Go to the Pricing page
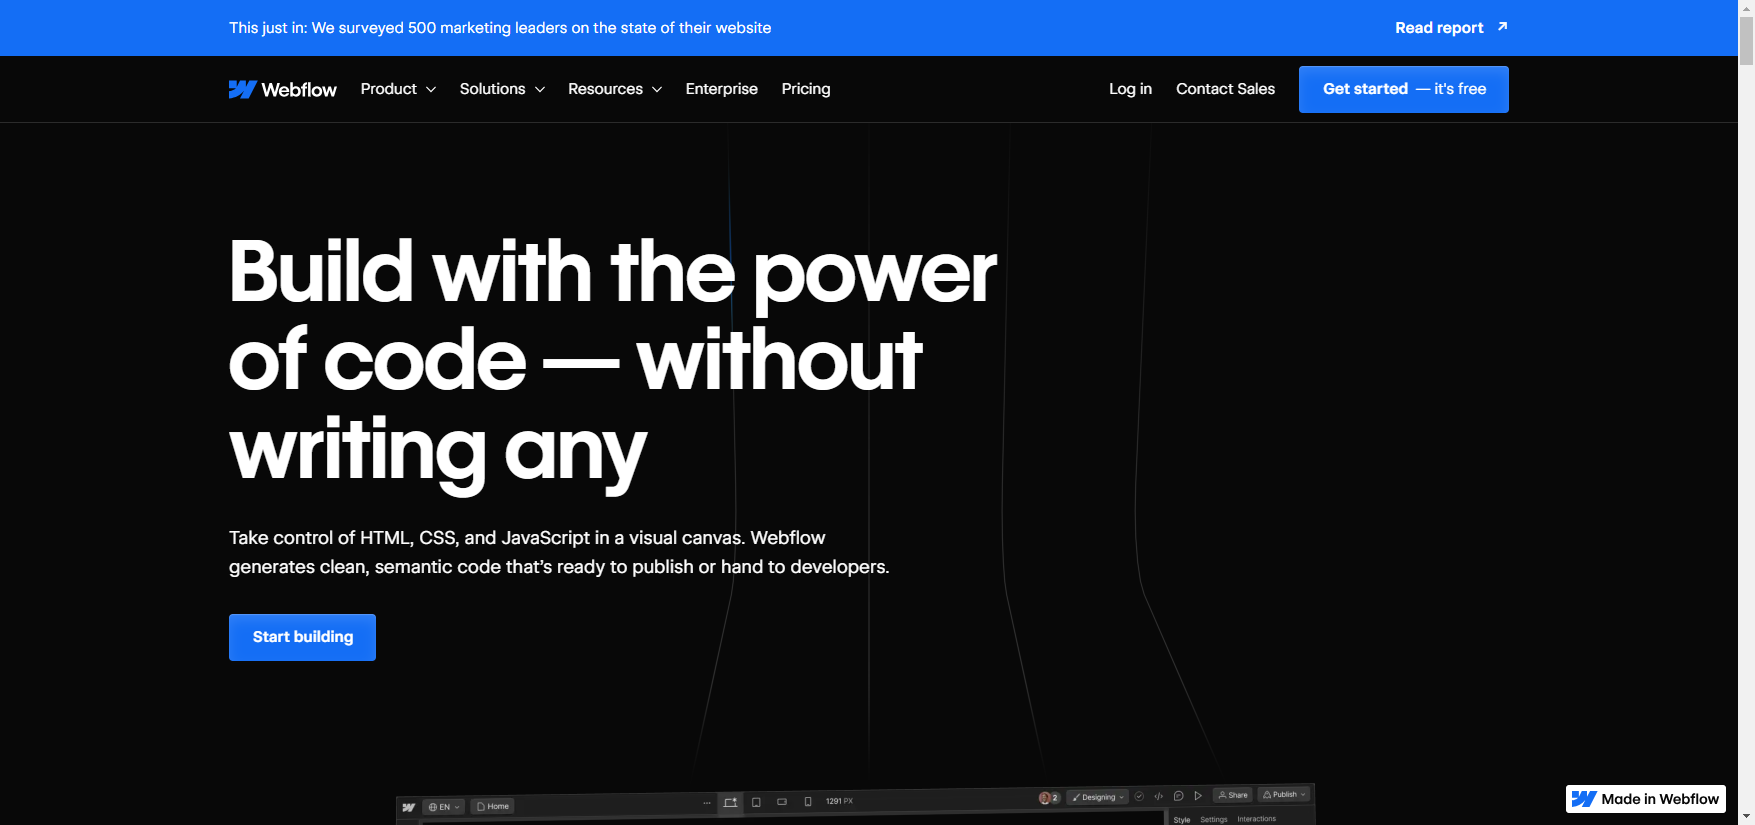Image resolution: width=1755 pixels, height=825 pixels. [x=806, y=89]
